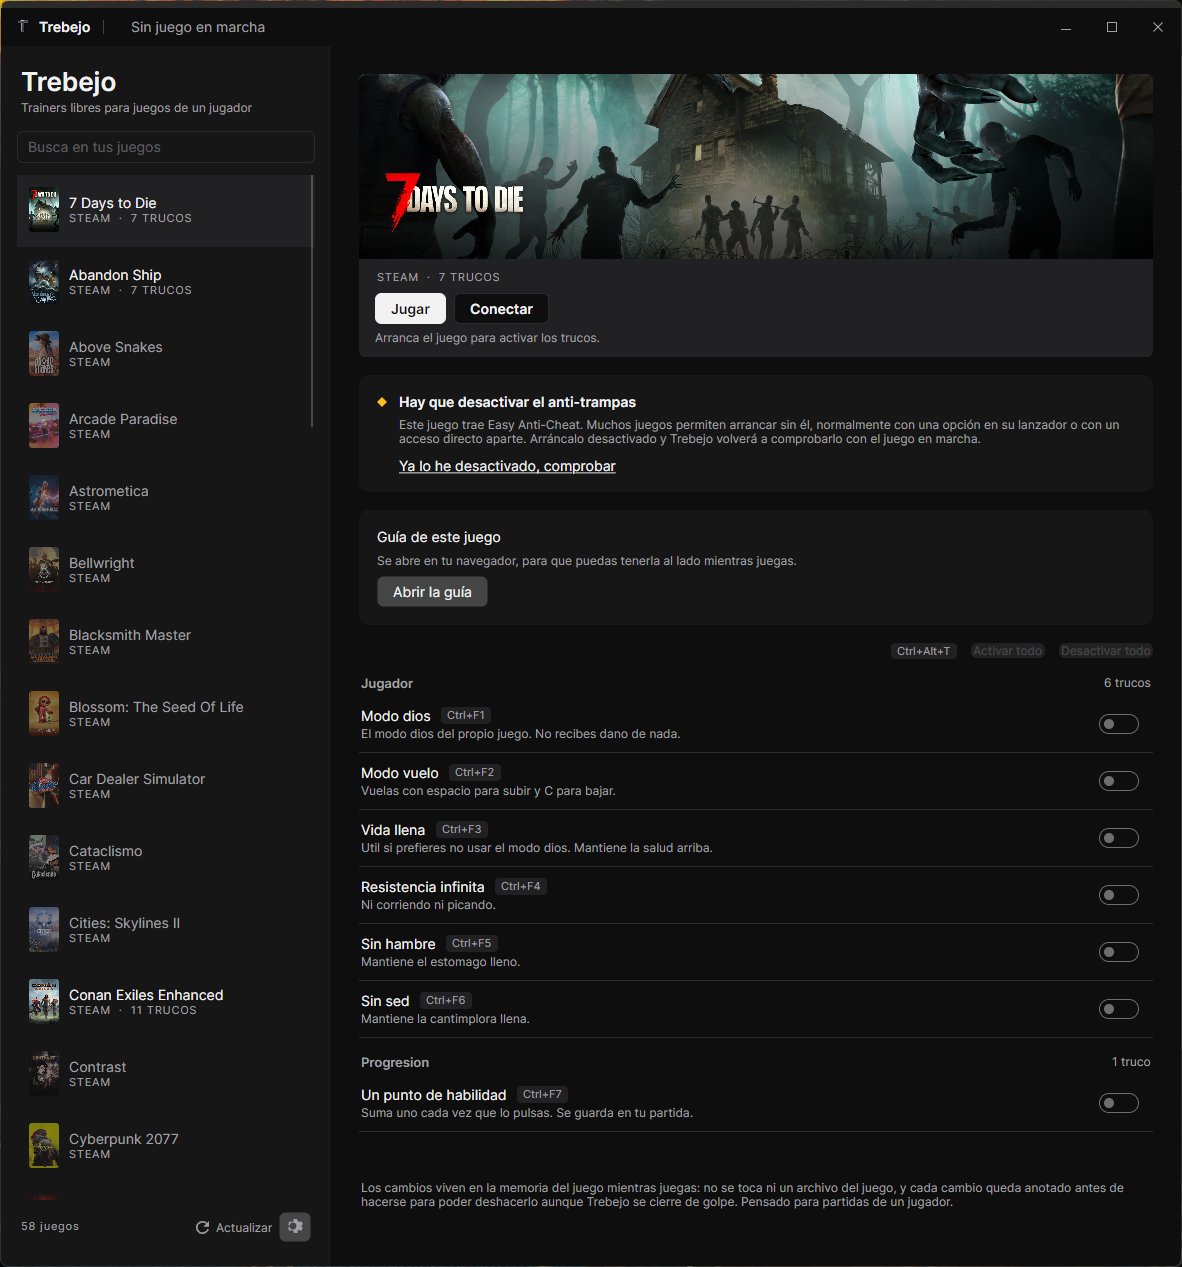
Task: Click the 'Progresion' section heading
Action: click(x=395, y=1063)
